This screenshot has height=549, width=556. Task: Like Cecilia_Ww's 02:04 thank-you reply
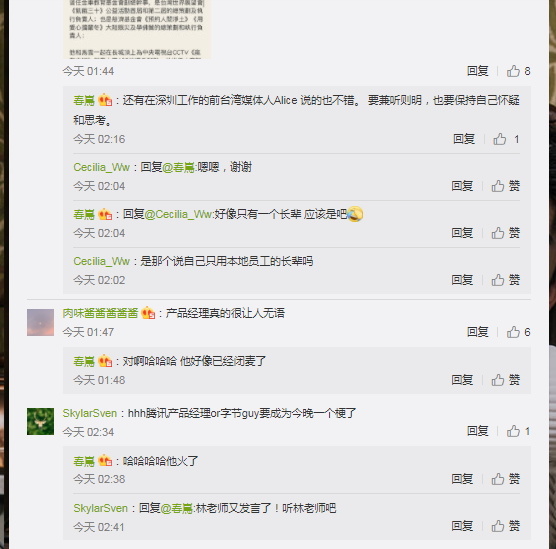coord(505,186)
